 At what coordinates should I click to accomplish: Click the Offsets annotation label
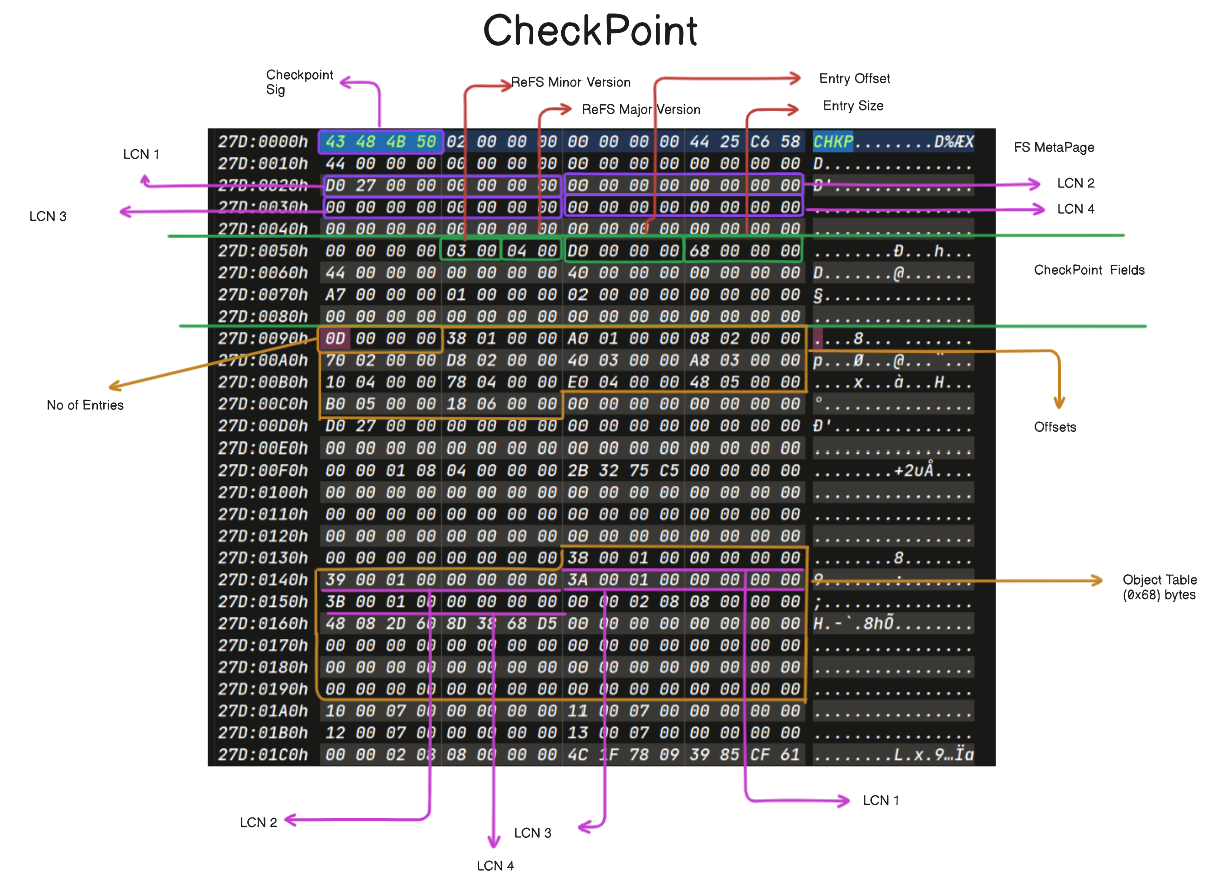1055,427
